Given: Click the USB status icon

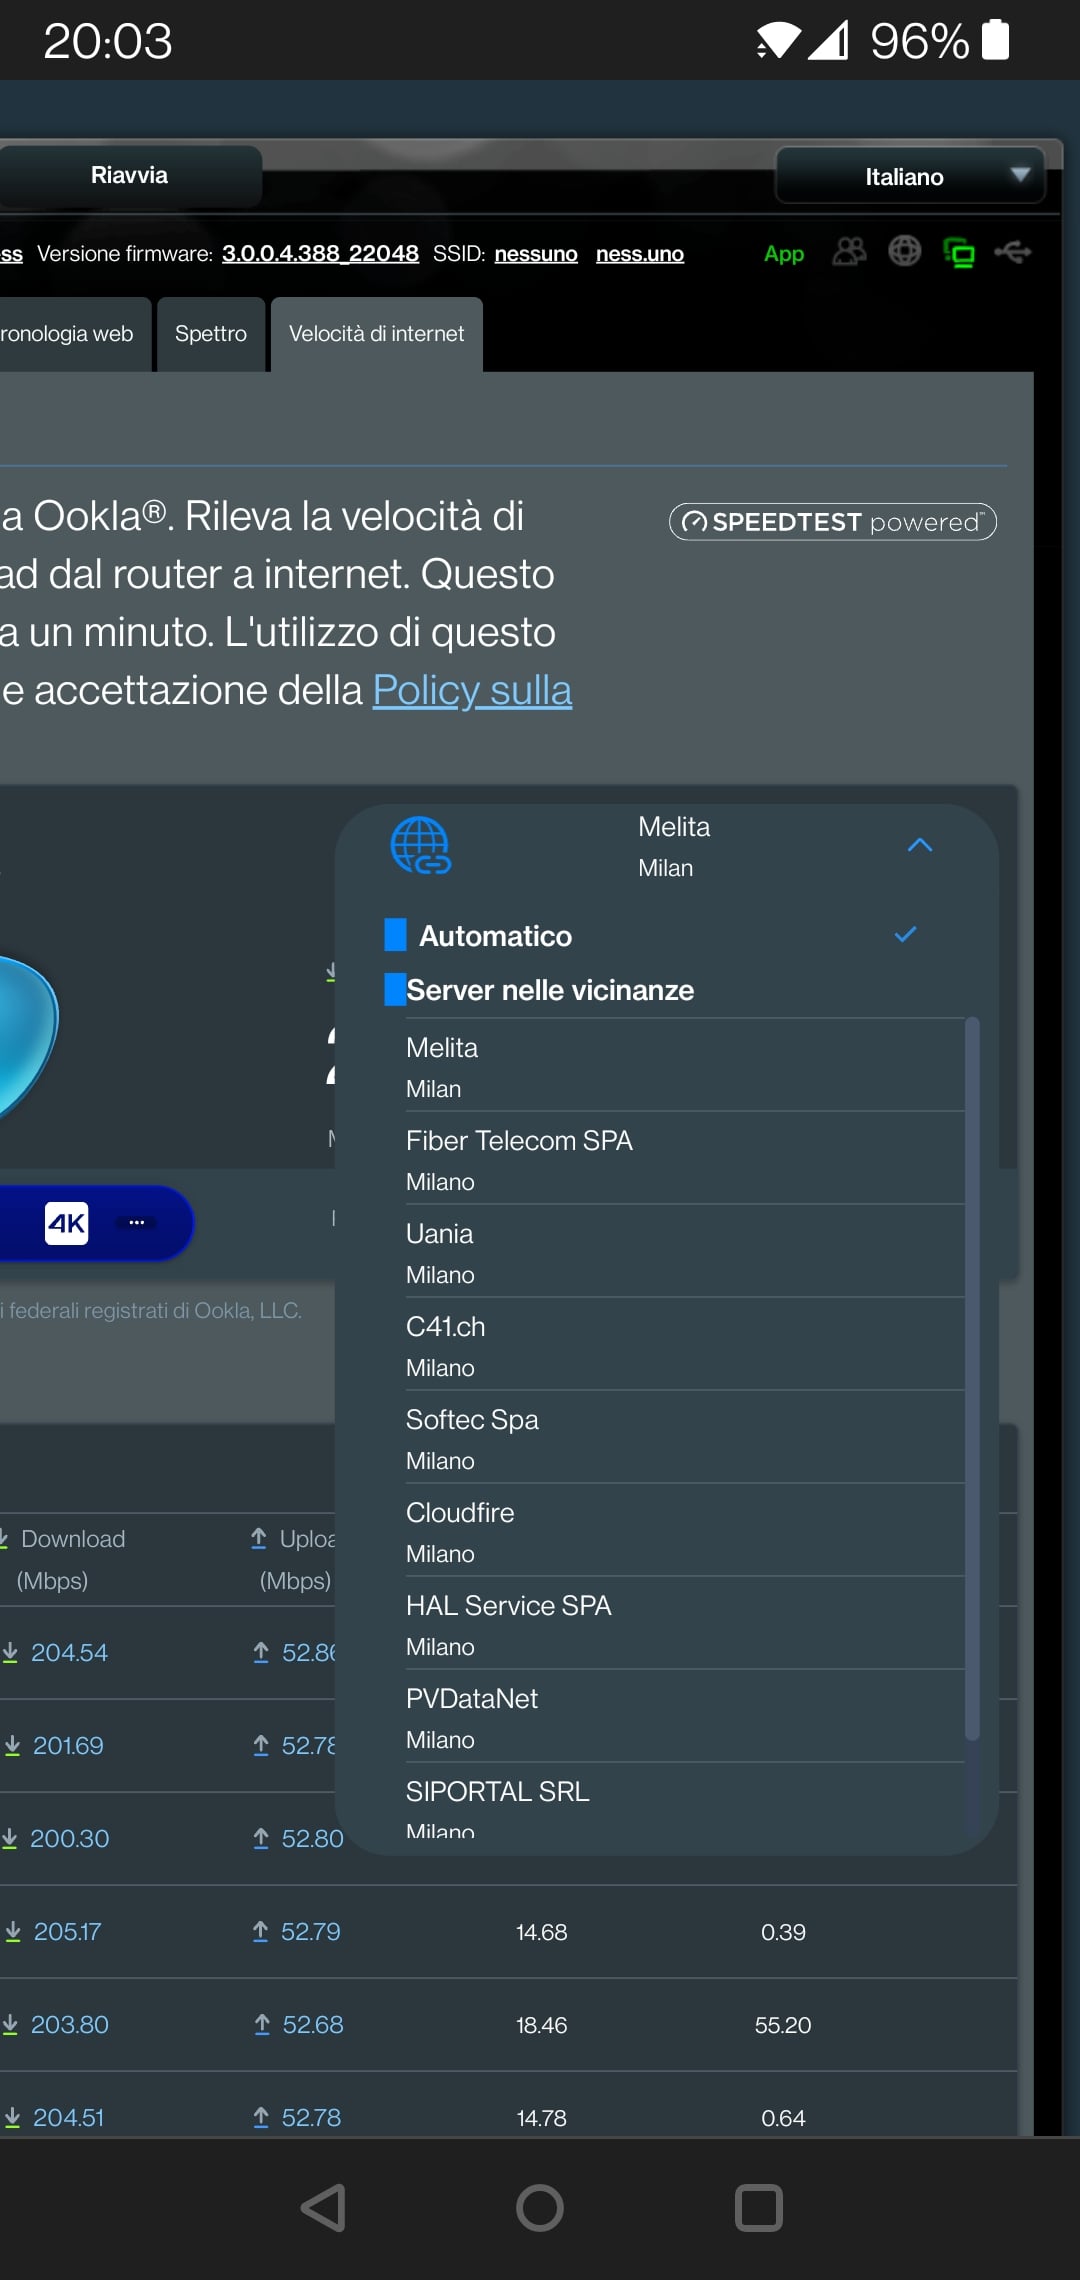Looking at the screenshot, I should click(1013, 252).
